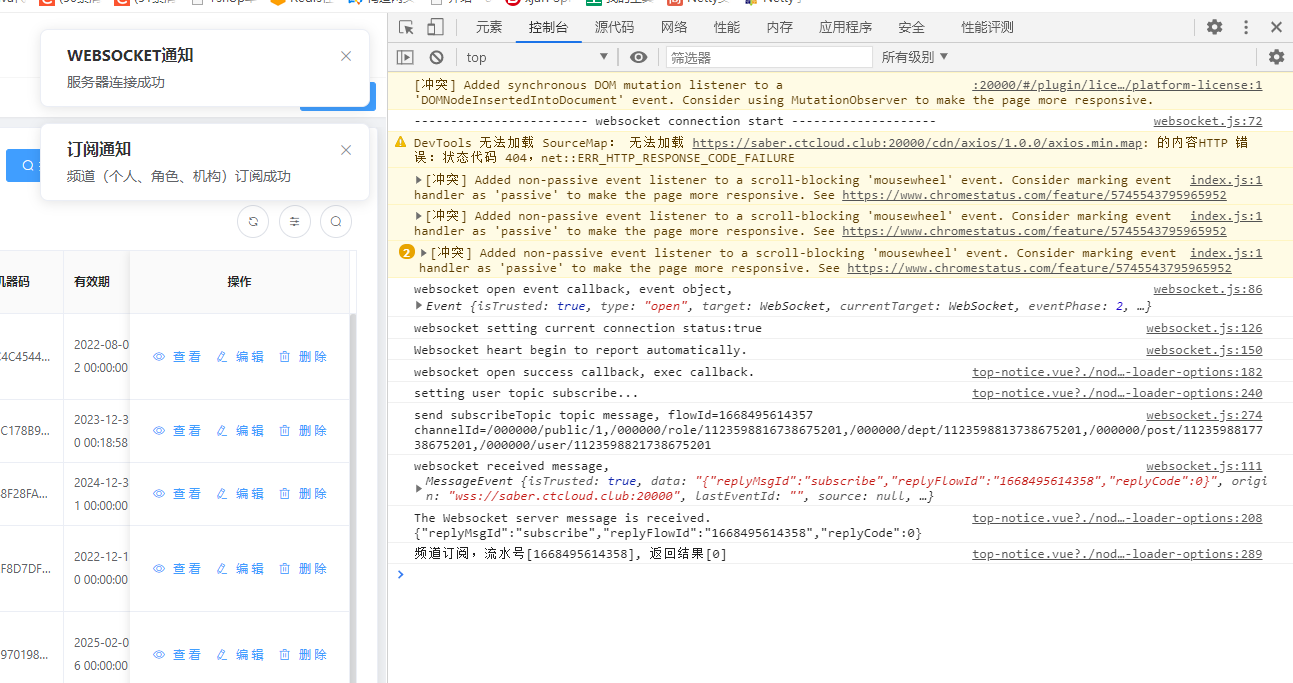Click the console prompt arrow input line

(x=840, y=574)
